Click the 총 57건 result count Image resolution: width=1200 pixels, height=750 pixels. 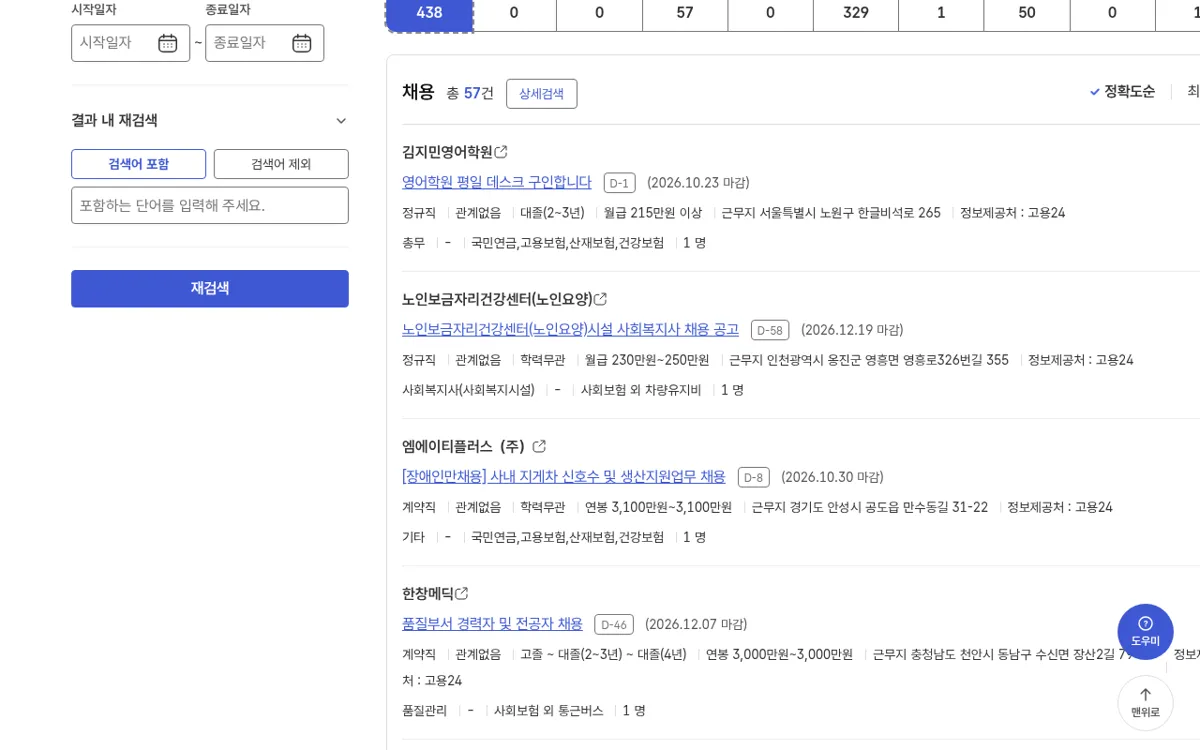(x=470, y=93)
